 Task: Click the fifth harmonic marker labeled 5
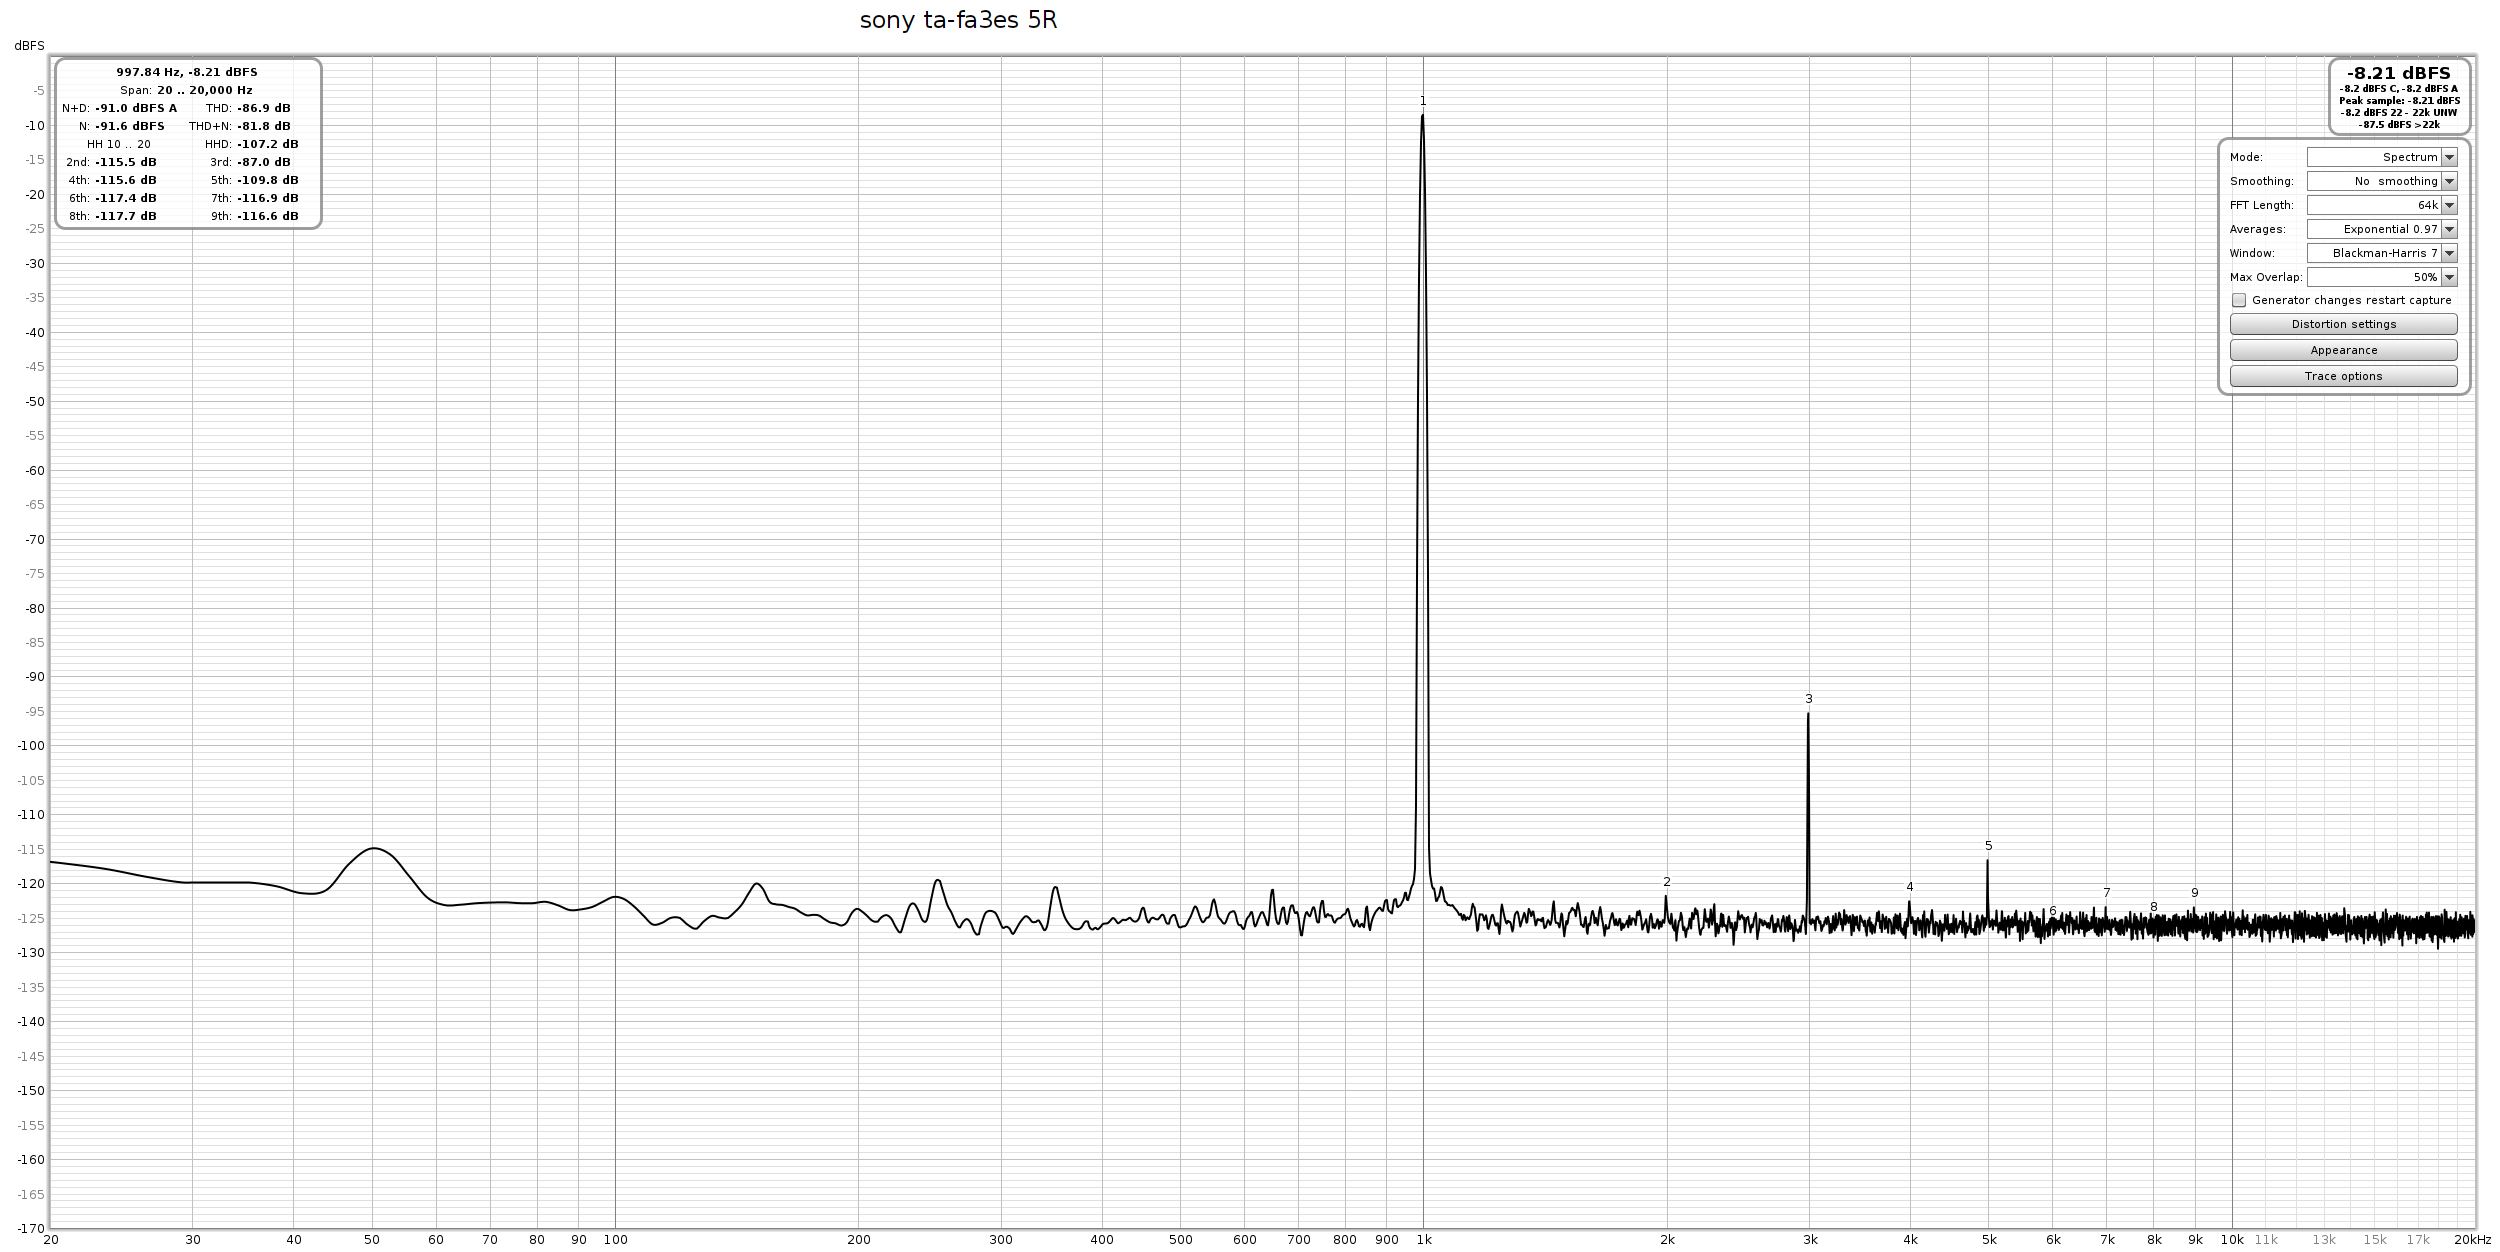1989,846
